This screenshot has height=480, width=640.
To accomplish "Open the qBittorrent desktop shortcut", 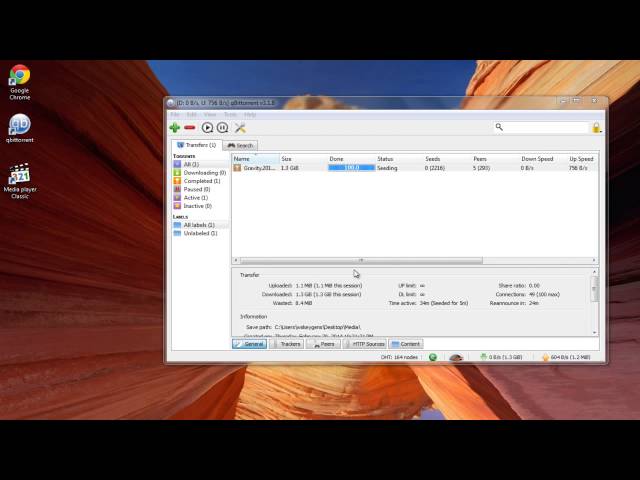I will point(20,128).
